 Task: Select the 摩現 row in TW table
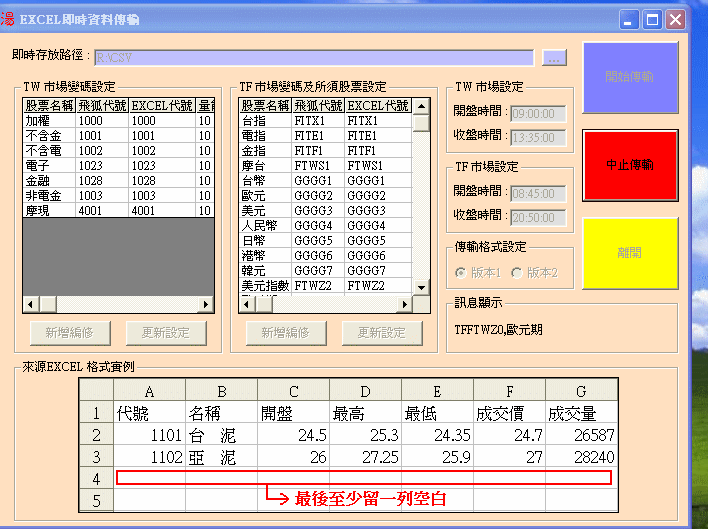[x=118, y=210]
